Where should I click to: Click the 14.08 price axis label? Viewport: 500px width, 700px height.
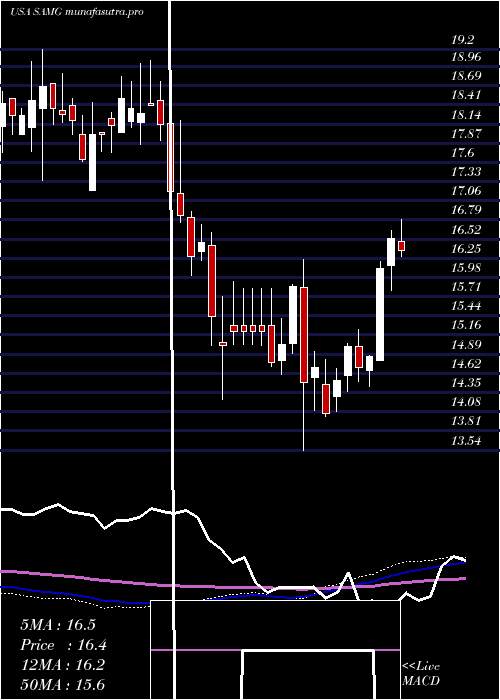(x=467, y=402)
